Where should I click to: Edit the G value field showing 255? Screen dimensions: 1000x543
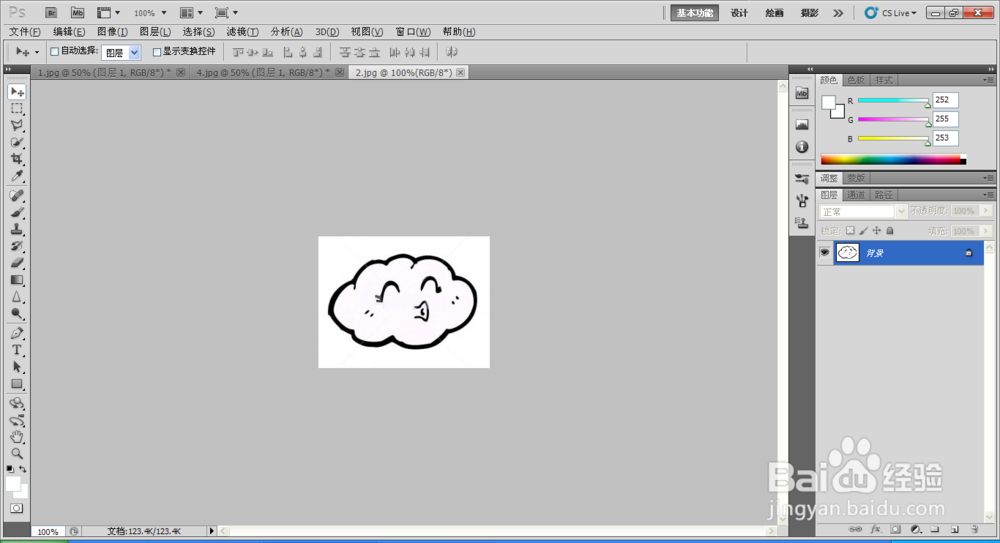pyautogui.click(x=945, y=119)
